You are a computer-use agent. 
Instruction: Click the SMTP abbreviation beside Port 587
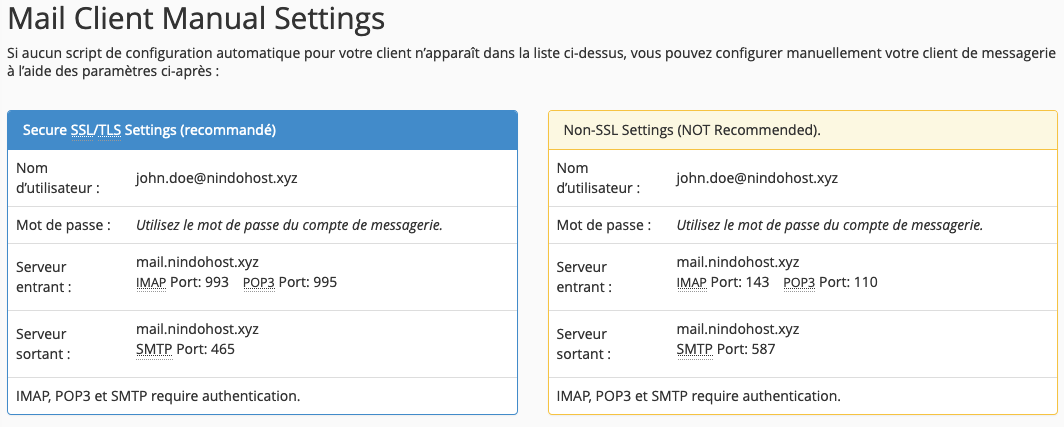[x=694, y=349]
